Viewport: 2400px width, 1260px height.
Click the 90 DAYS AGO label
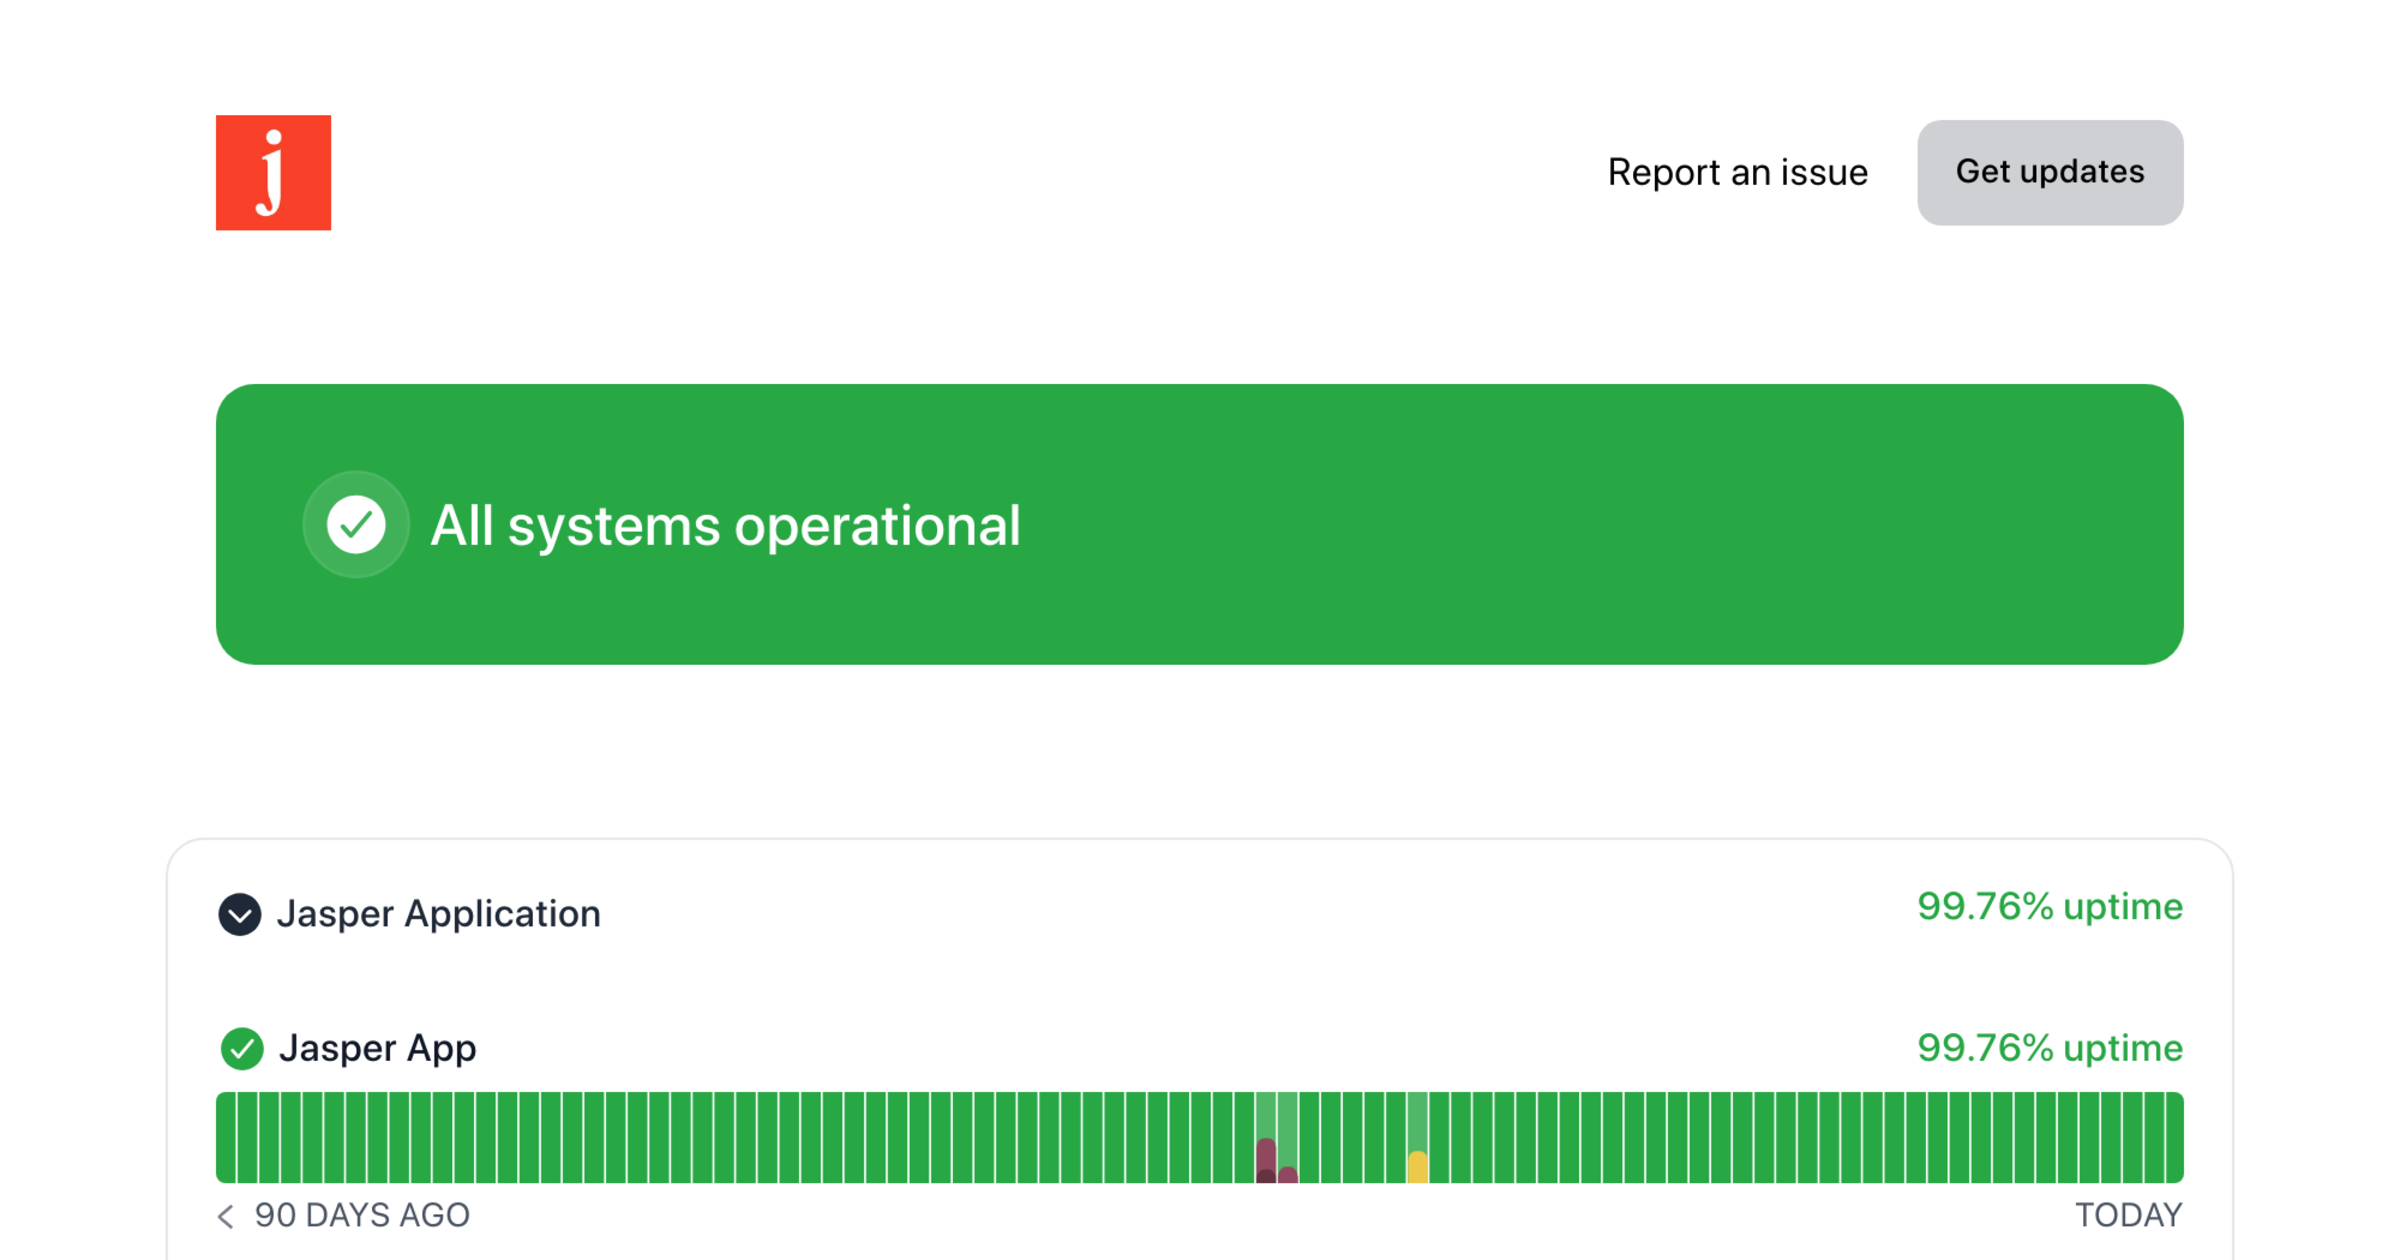click(362, 1215)
